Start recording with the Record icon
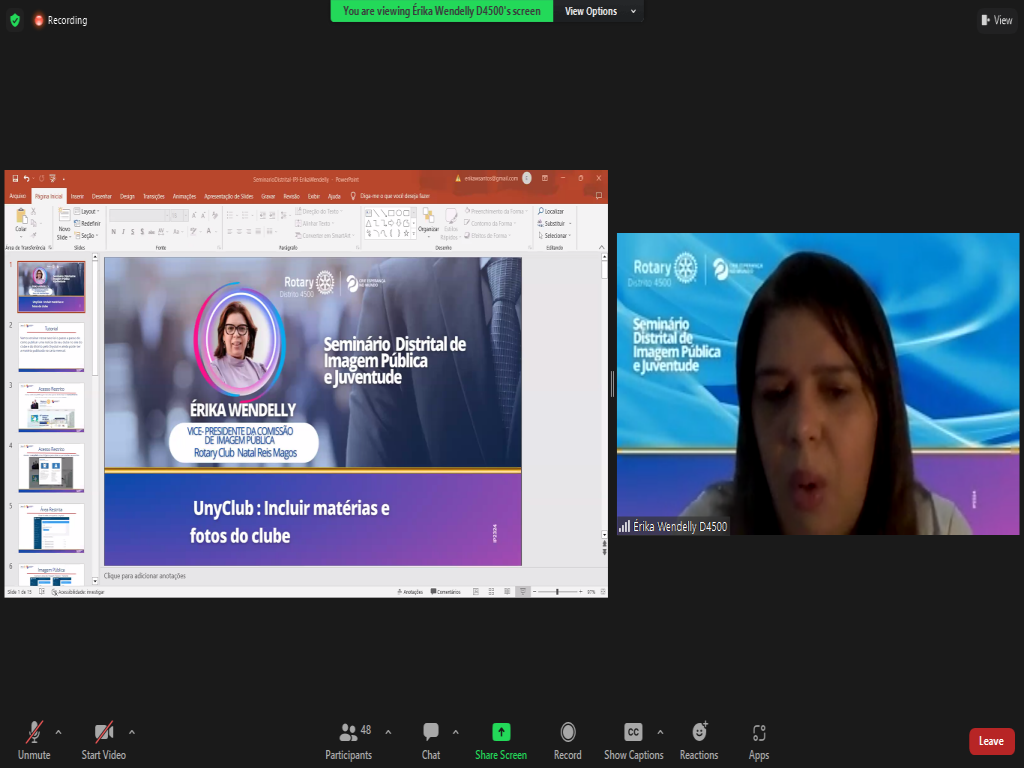 pyautogui.click(x=568, y=733)
